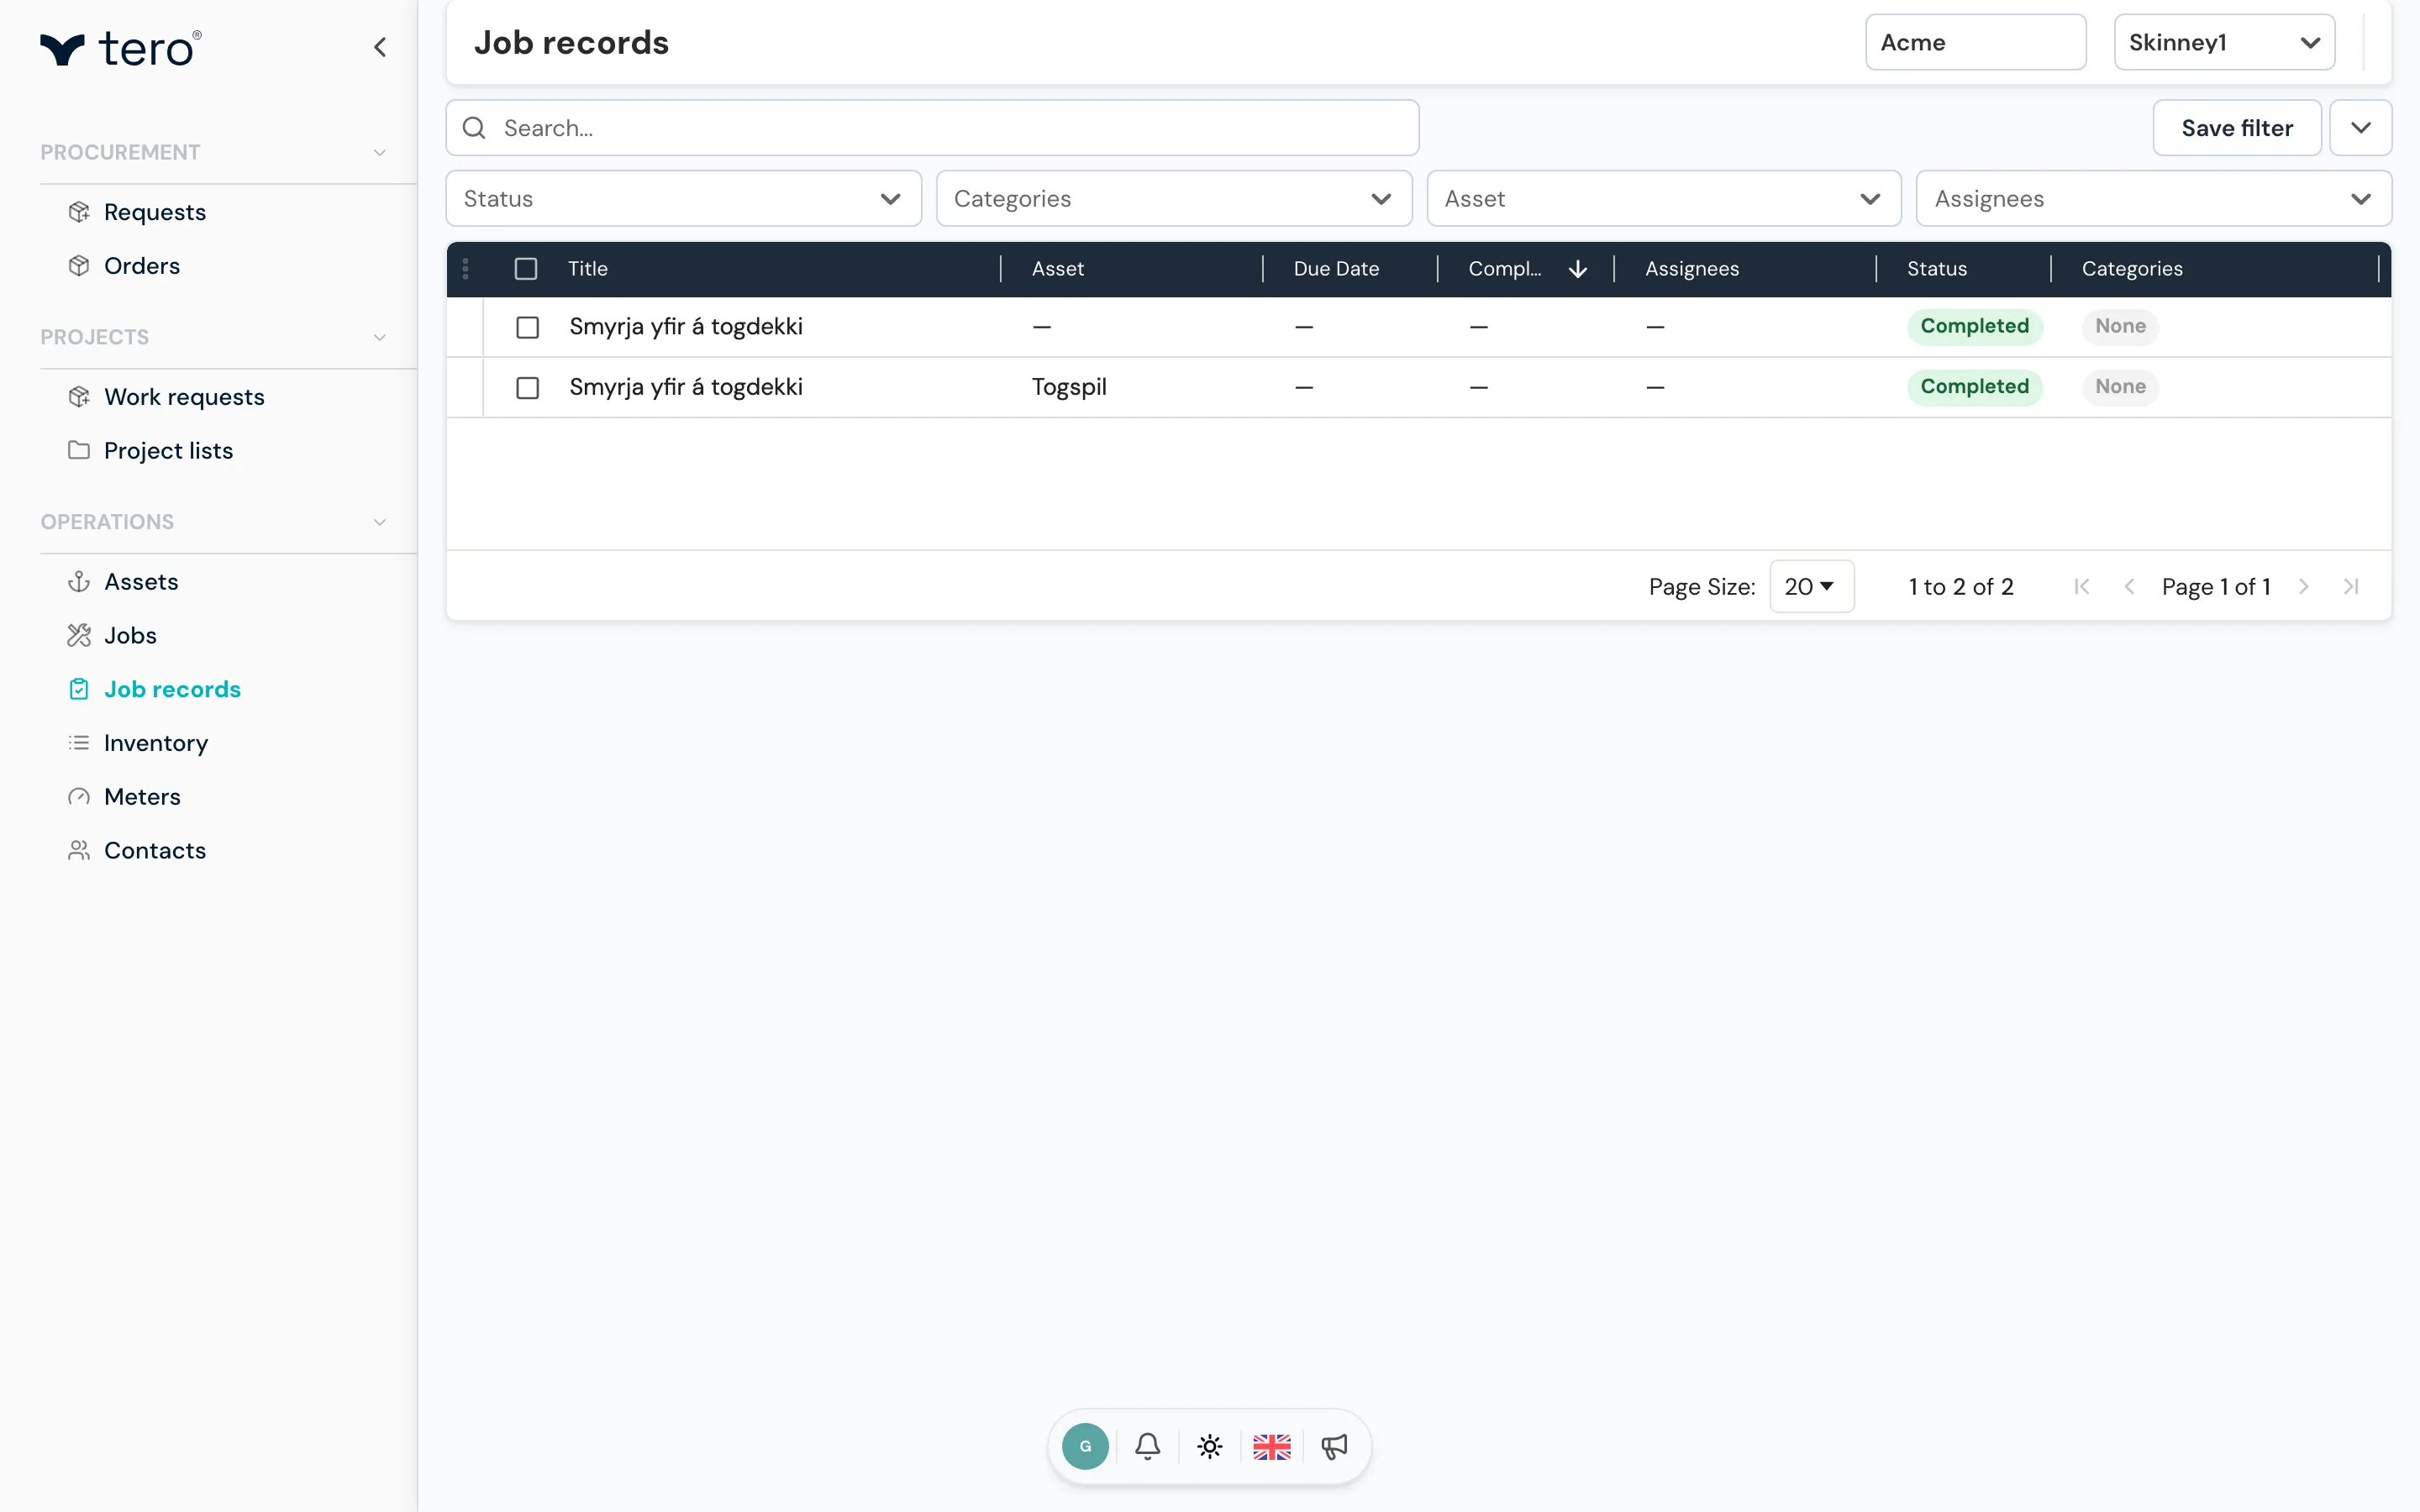
Task: Check the row with asset Togspil
Action: pyautogui.click(x=528, y=388)
